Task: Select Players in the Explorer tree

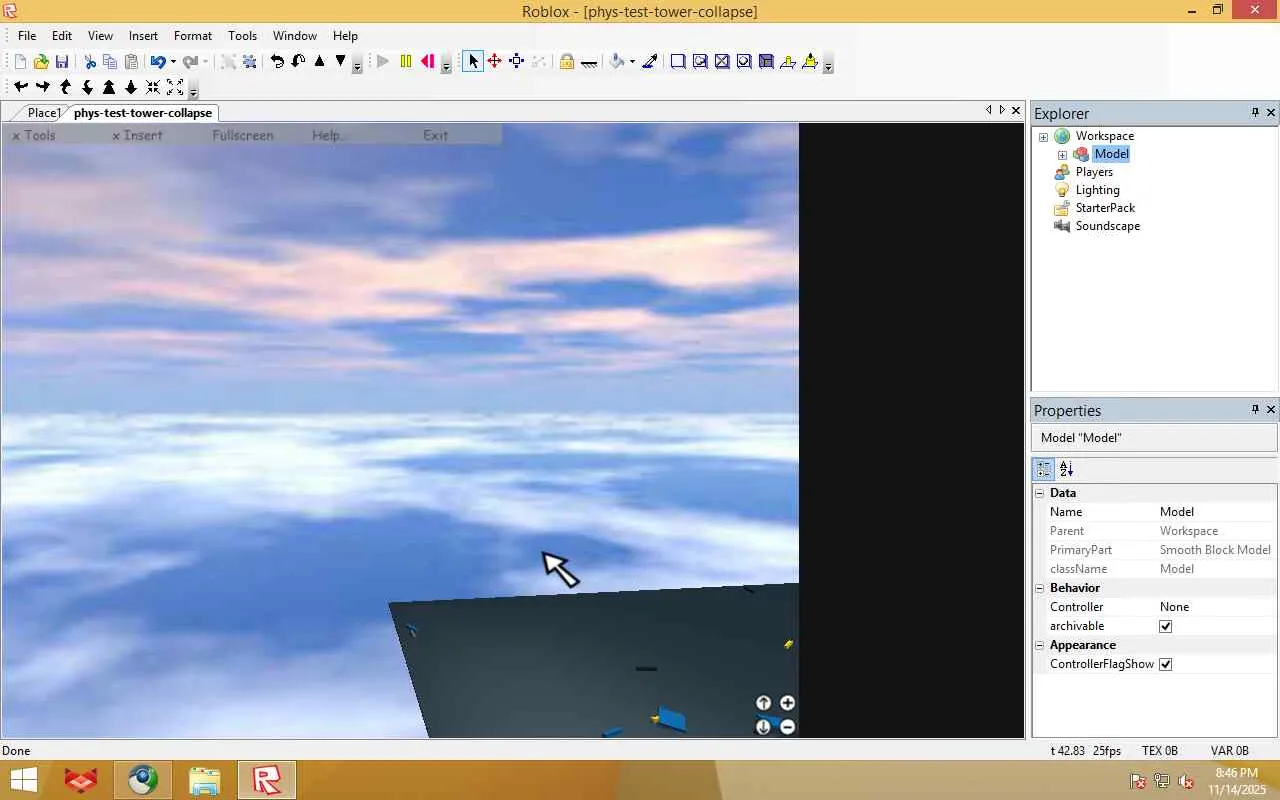Action: tap(1094, 172)
